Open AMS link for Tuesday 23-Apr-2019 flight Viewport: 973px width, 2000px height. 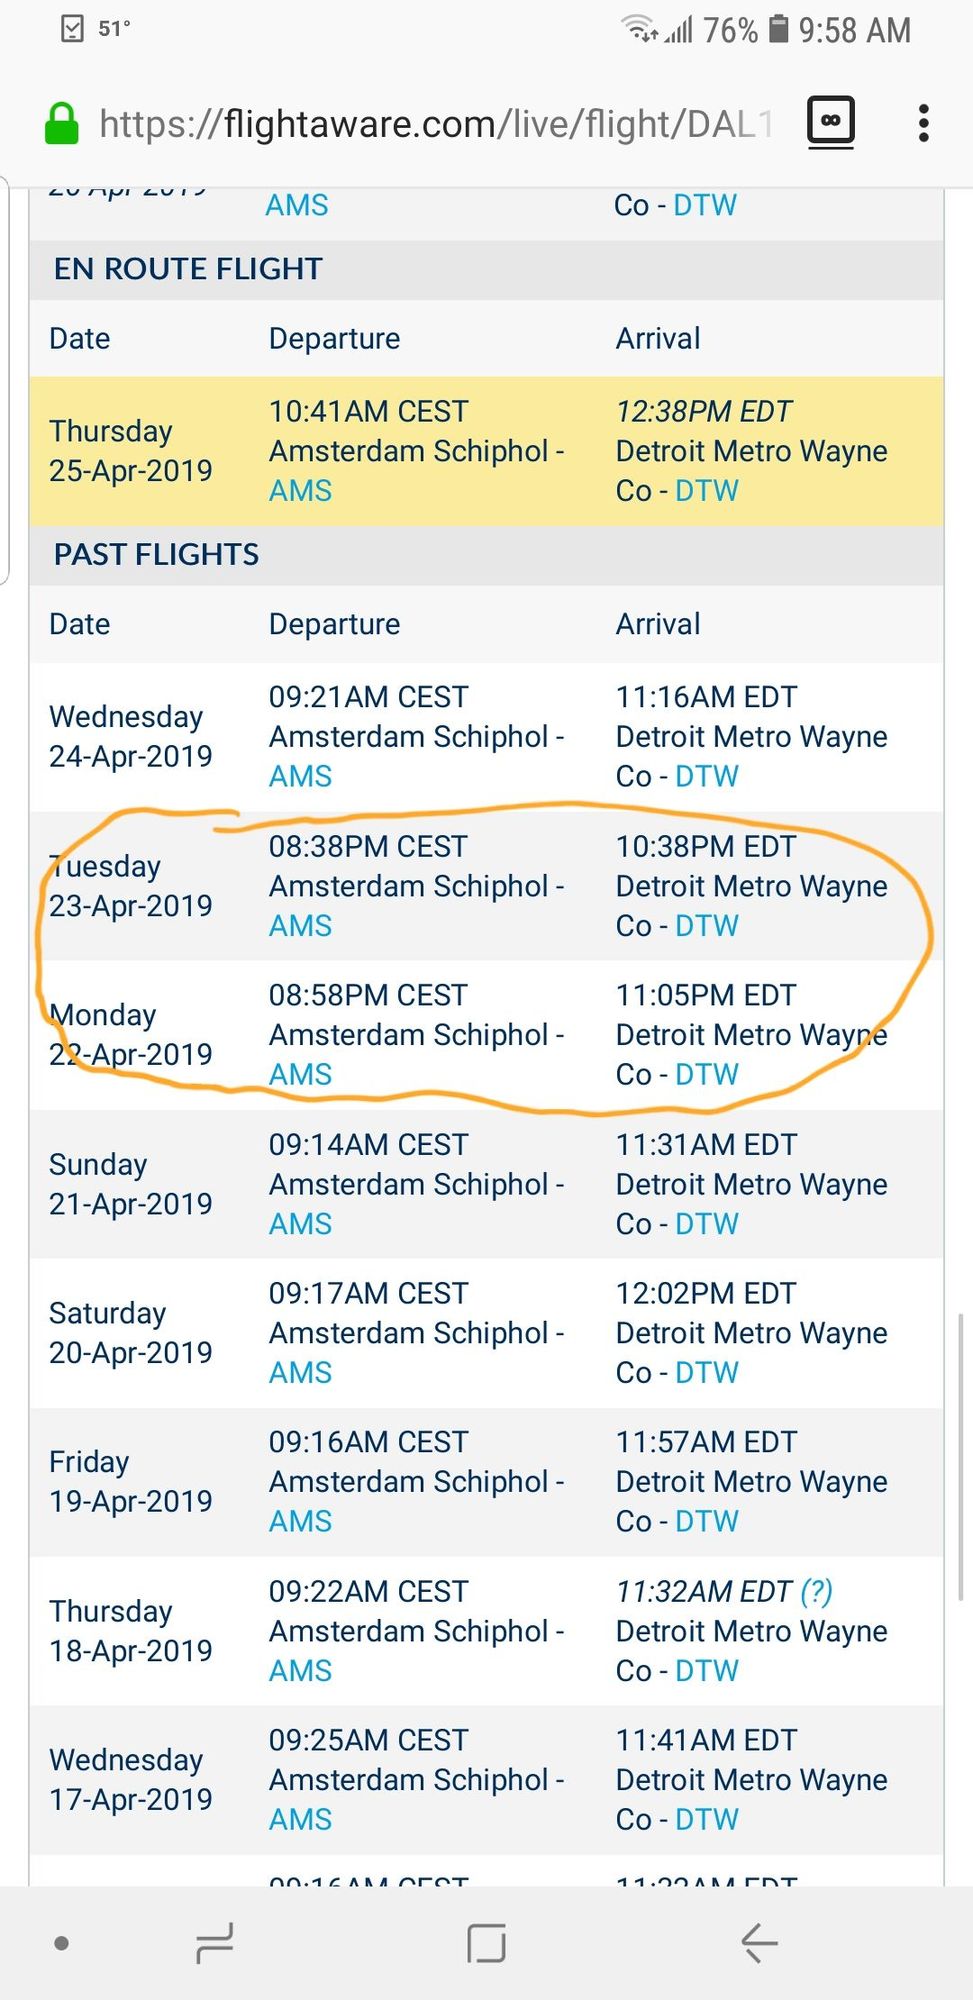click(x=300, y=925)
